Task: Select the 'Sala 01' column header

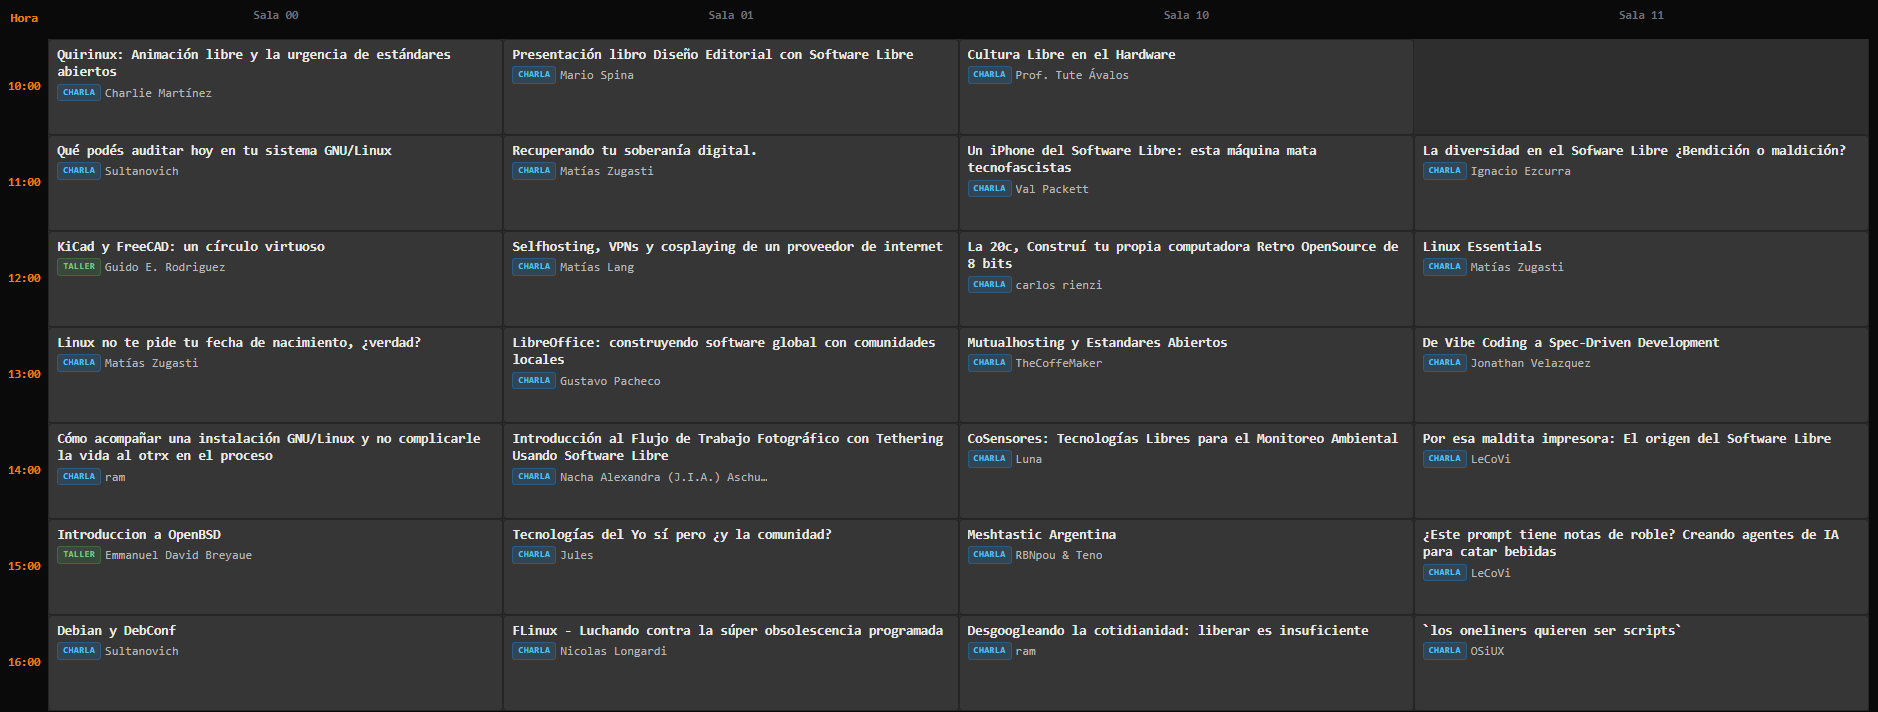Action: coord(731,15)
